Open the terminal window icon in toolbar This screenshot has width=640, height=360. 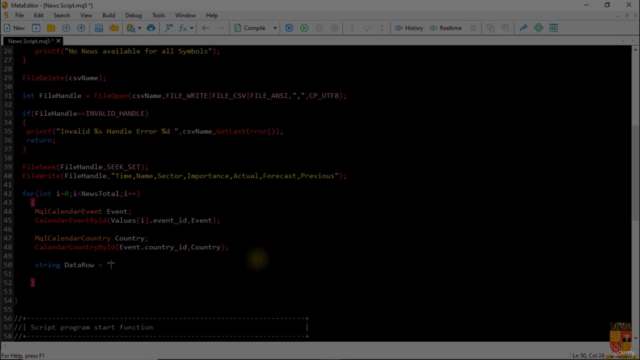point(553,28)
